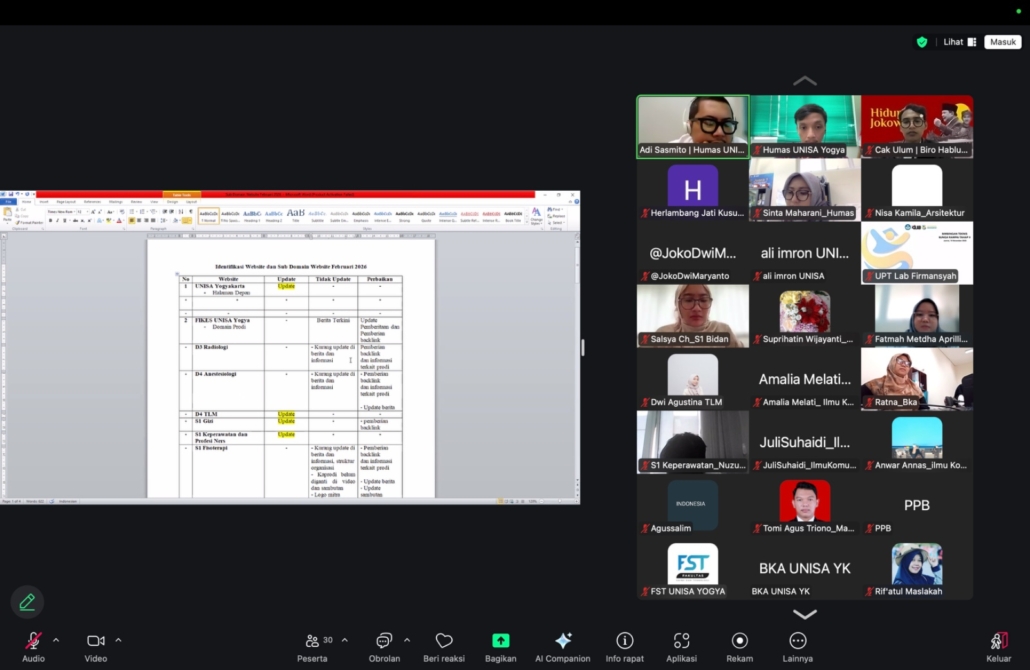The image size is (1030, 670).
Task: Open the Lainnya more options menu
Action: coord(798,641)
